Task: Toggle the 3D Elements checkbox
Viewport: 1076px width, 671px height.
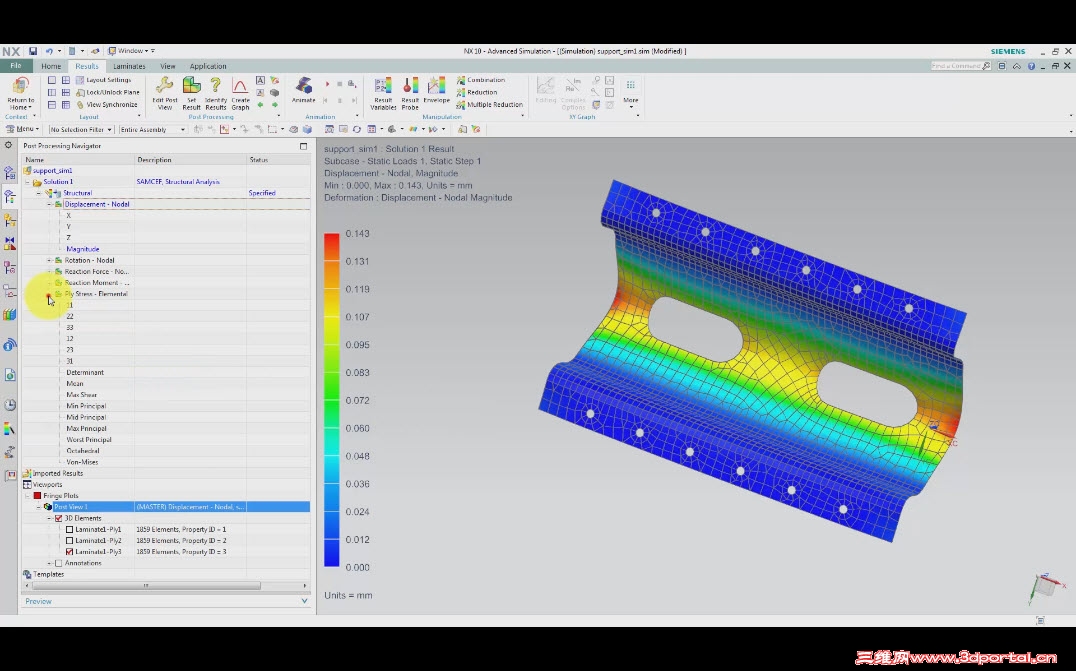Action: tap(58, 519)
